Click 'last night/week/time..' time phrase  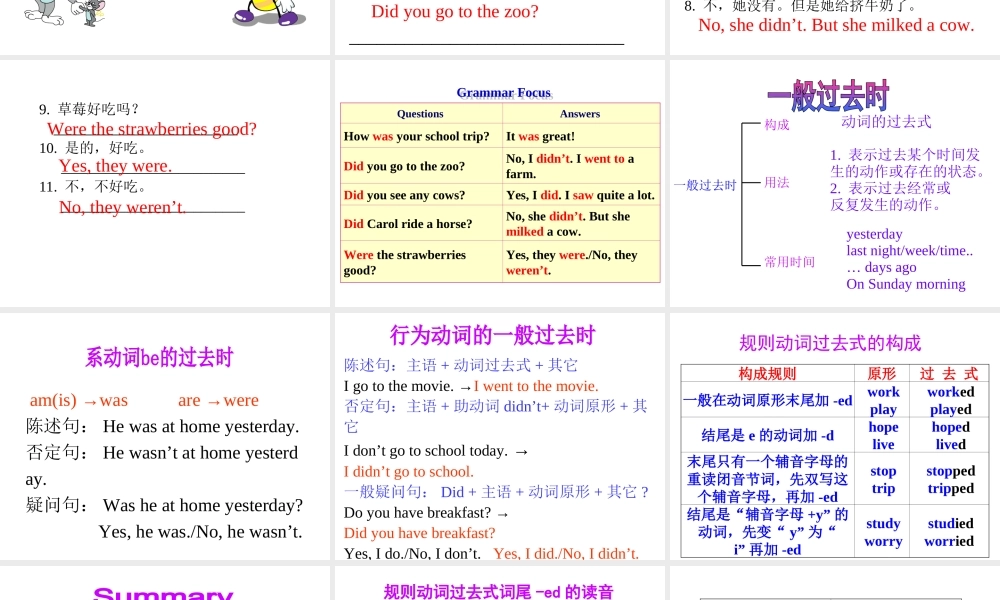tap(909, 251)
